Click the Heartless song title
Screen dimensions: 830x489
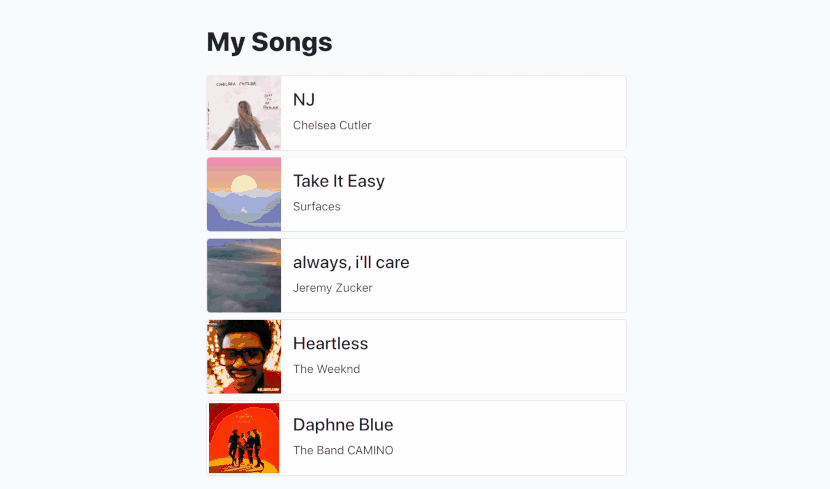(330, 343)
